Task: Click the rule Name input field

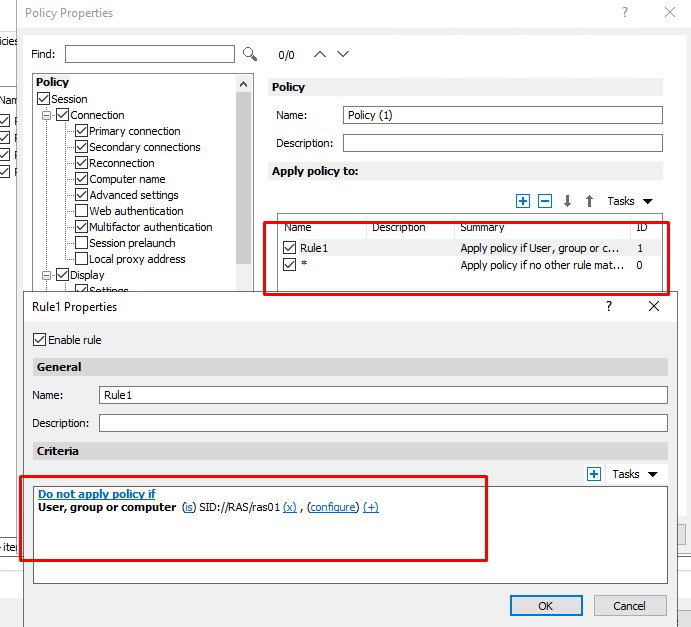Action: [x=382, y=395]
